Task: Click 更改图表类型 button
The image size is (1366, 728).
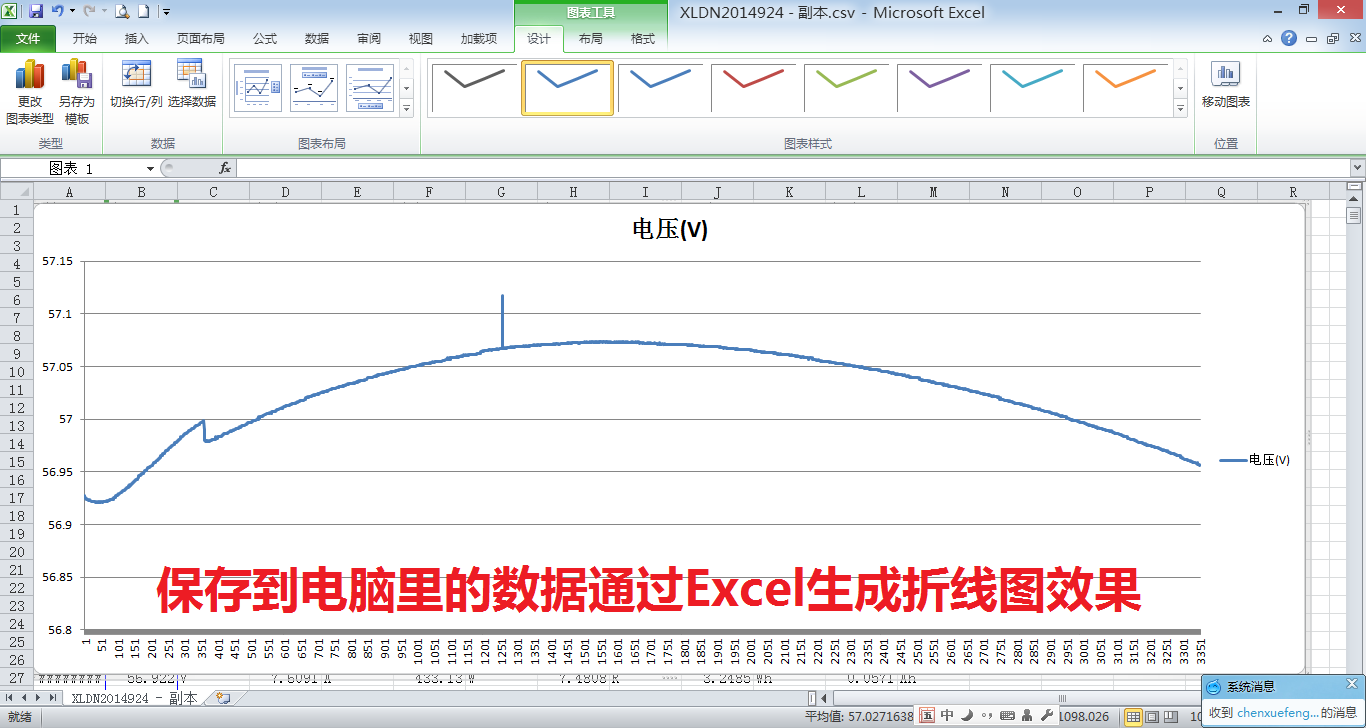Action: point(30,92)
